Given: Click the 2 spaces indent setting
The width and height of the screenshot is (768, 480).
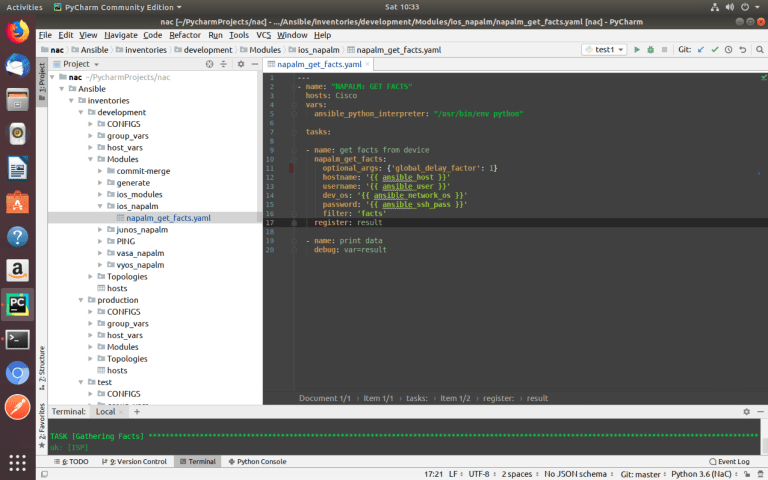Looking at the screenshot, I should click(519, 474).
